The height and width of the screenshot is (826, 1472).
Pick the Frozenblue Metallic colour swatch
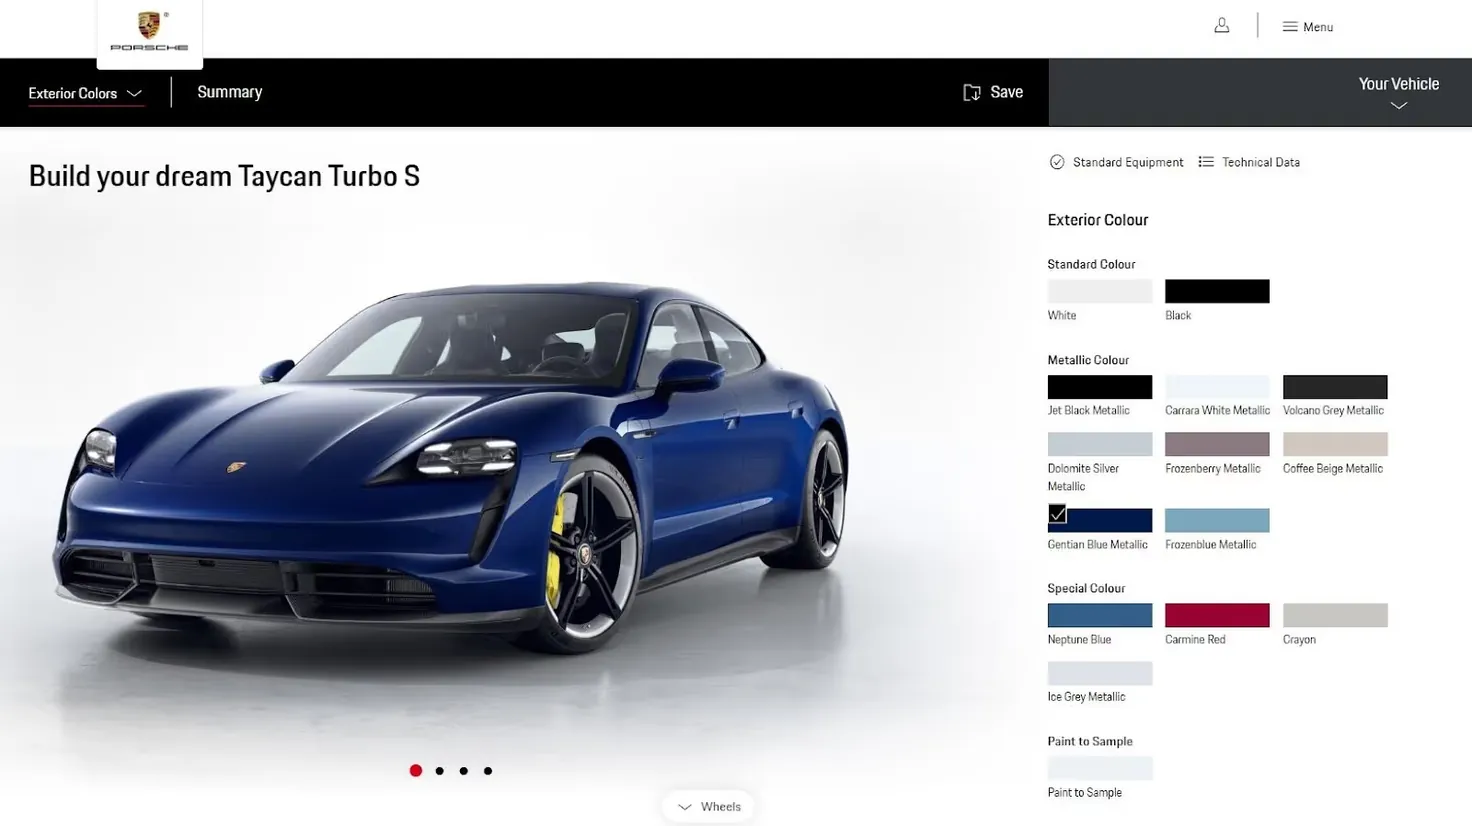click(x=1217, y=520)
